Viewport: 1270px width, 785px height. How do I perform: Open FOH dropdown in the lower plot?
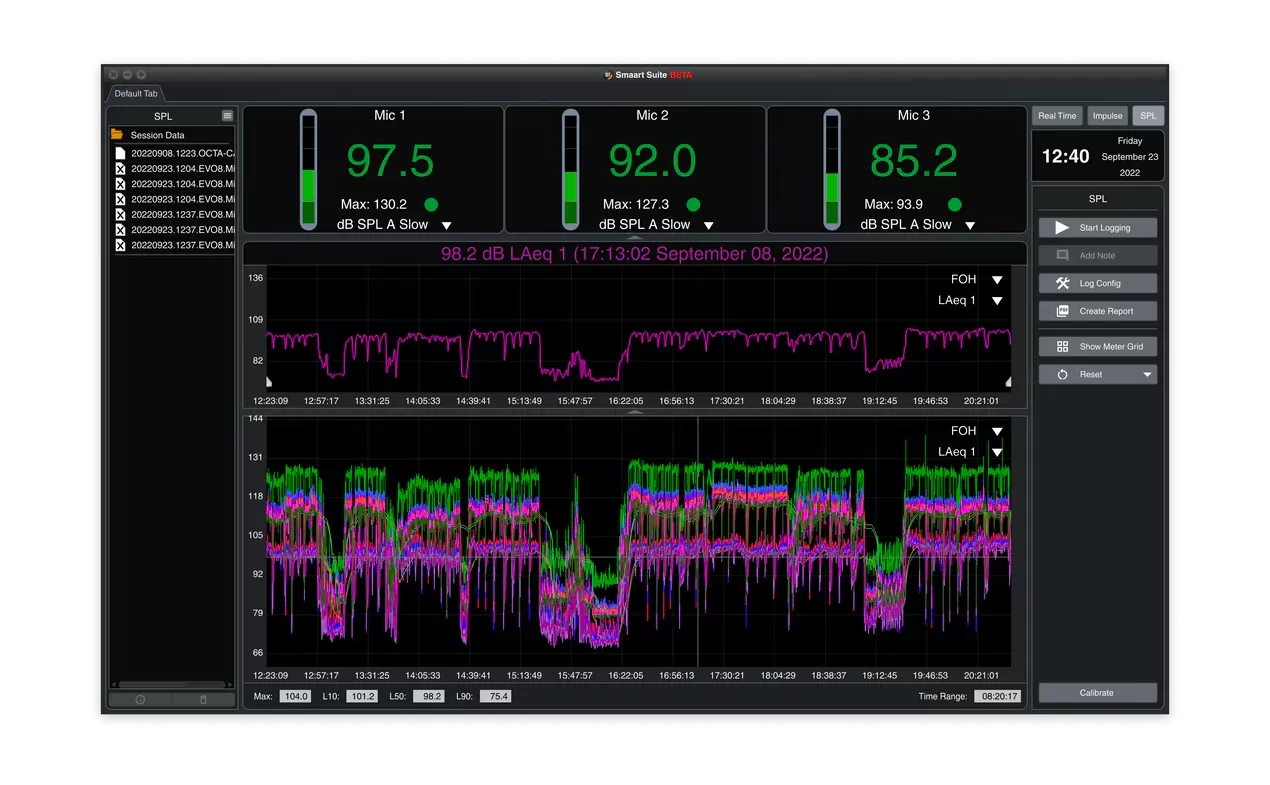(x=997, y=432)
